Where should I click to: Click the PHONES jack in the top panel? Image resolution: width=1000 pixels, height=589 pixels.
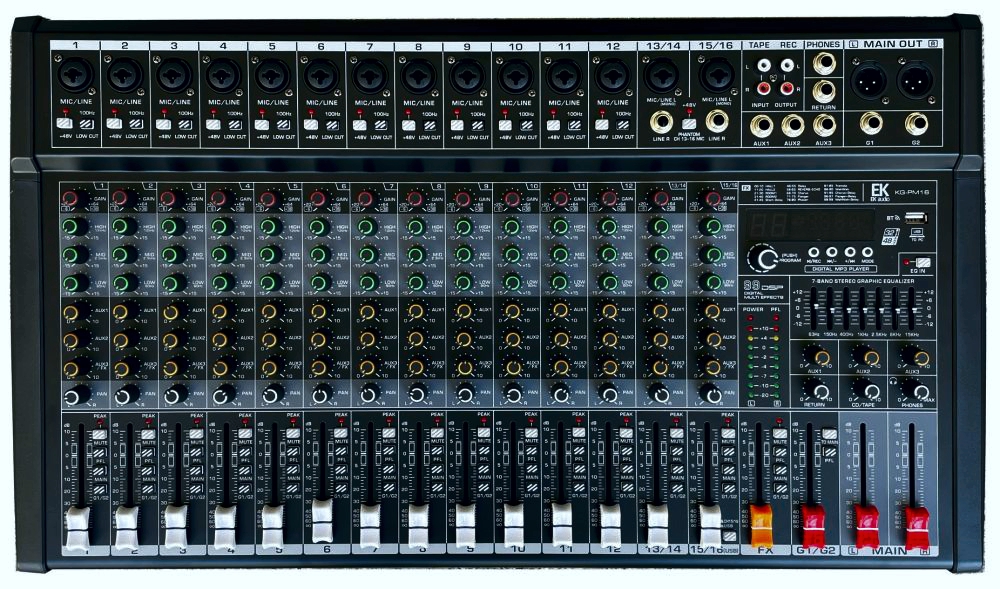coord(824,63)
